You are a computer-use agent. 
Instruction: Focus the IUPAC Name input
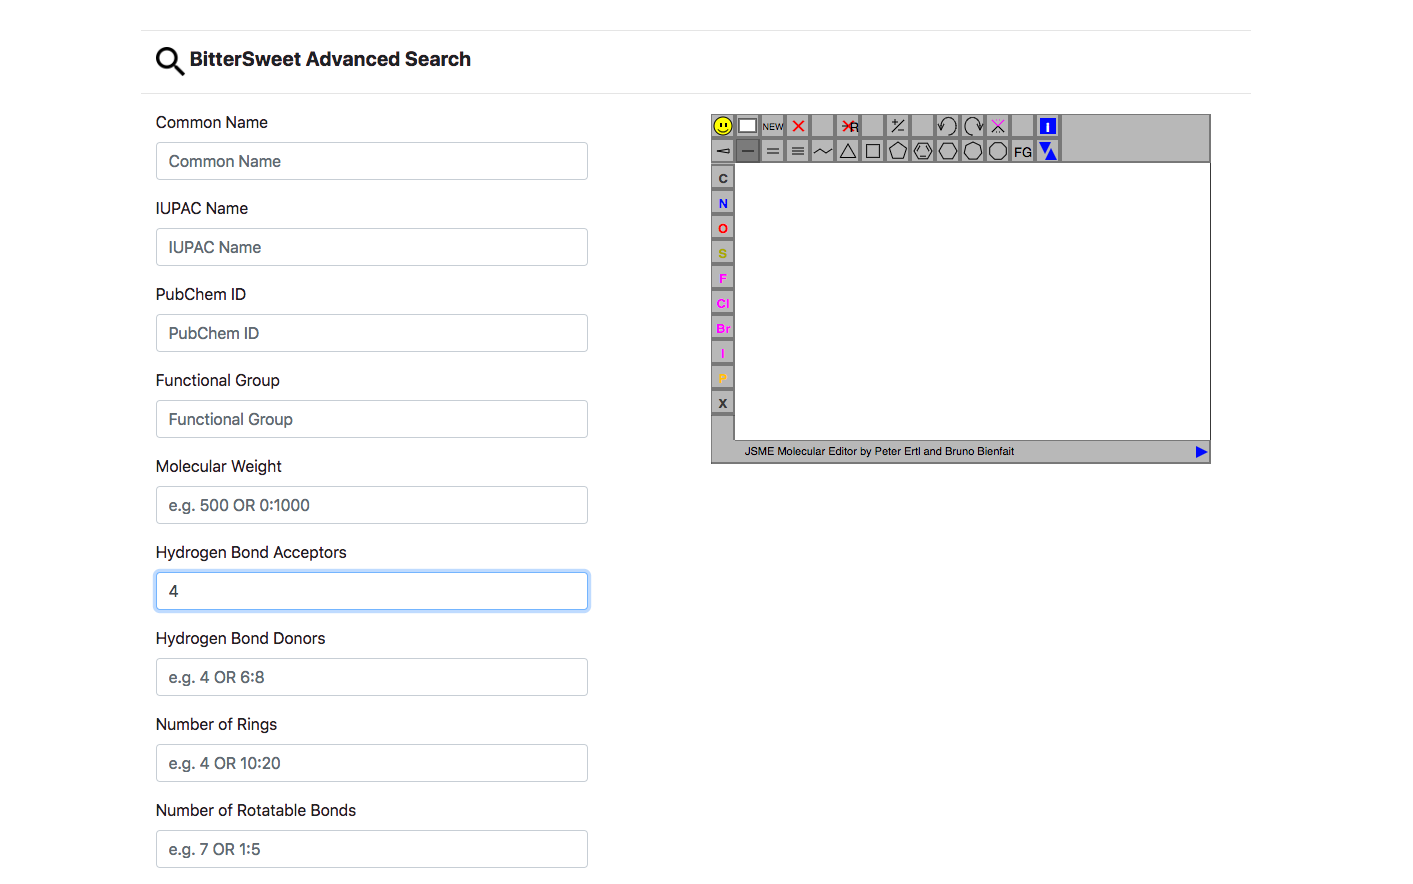pyautogui.click(x=372, y=247)
